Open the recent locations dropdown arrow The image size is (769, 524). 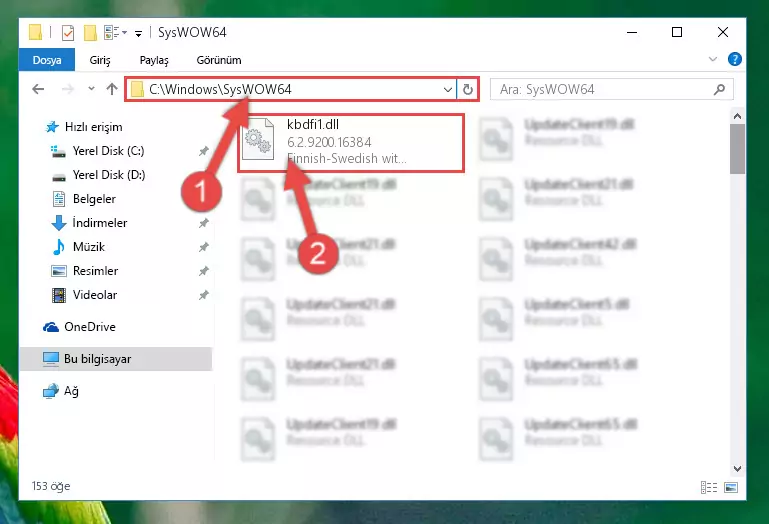91,89
